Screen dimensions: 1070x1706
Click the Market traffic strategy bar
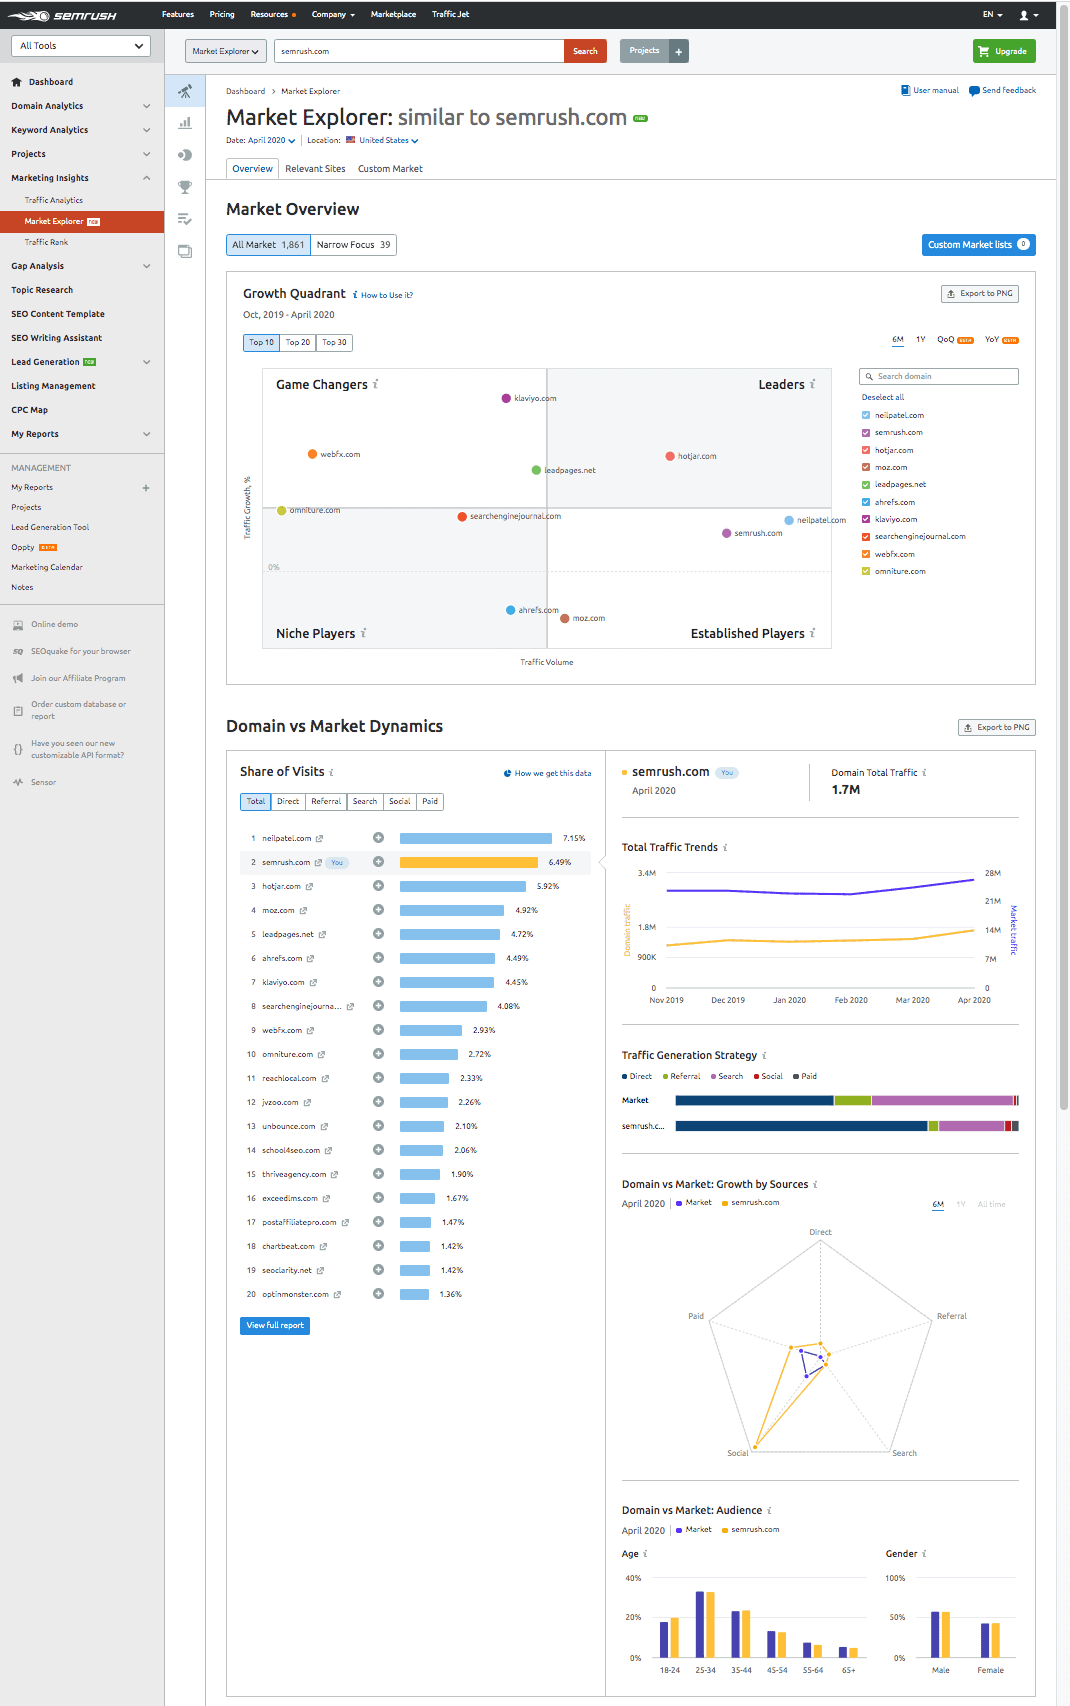(846, 1100)
